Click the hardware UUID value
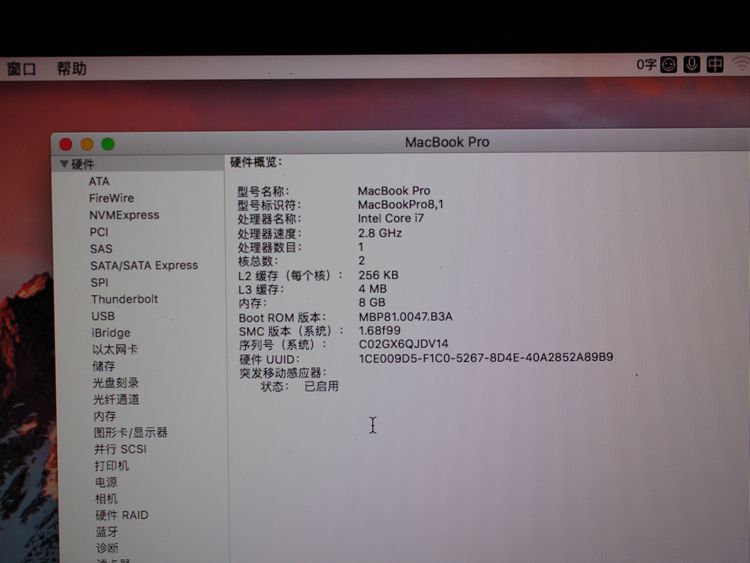The width and height of the screenshot is (750, 563). pos(486,357)
